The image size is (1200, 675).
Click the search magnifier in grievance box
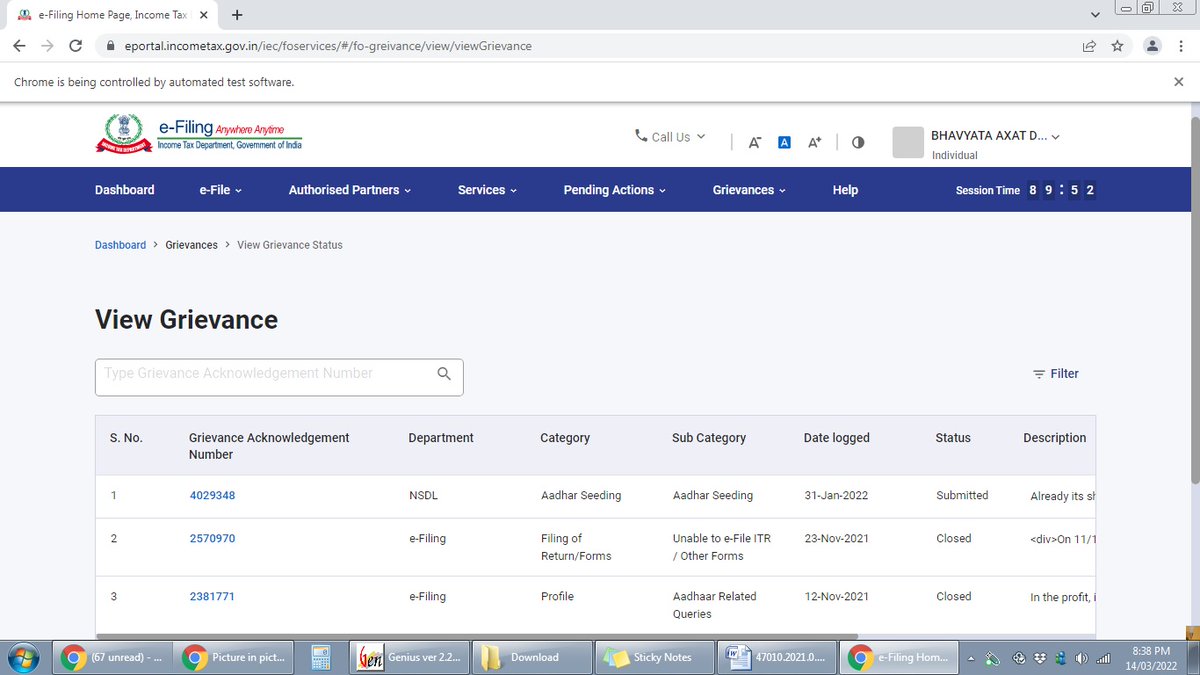445,374
